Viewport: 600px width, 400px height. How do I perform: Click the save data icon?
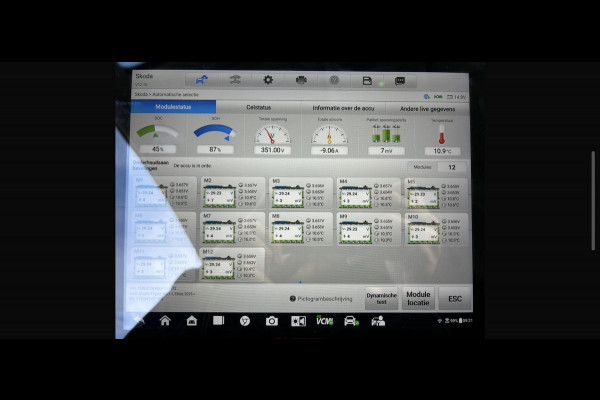(367, 80)
